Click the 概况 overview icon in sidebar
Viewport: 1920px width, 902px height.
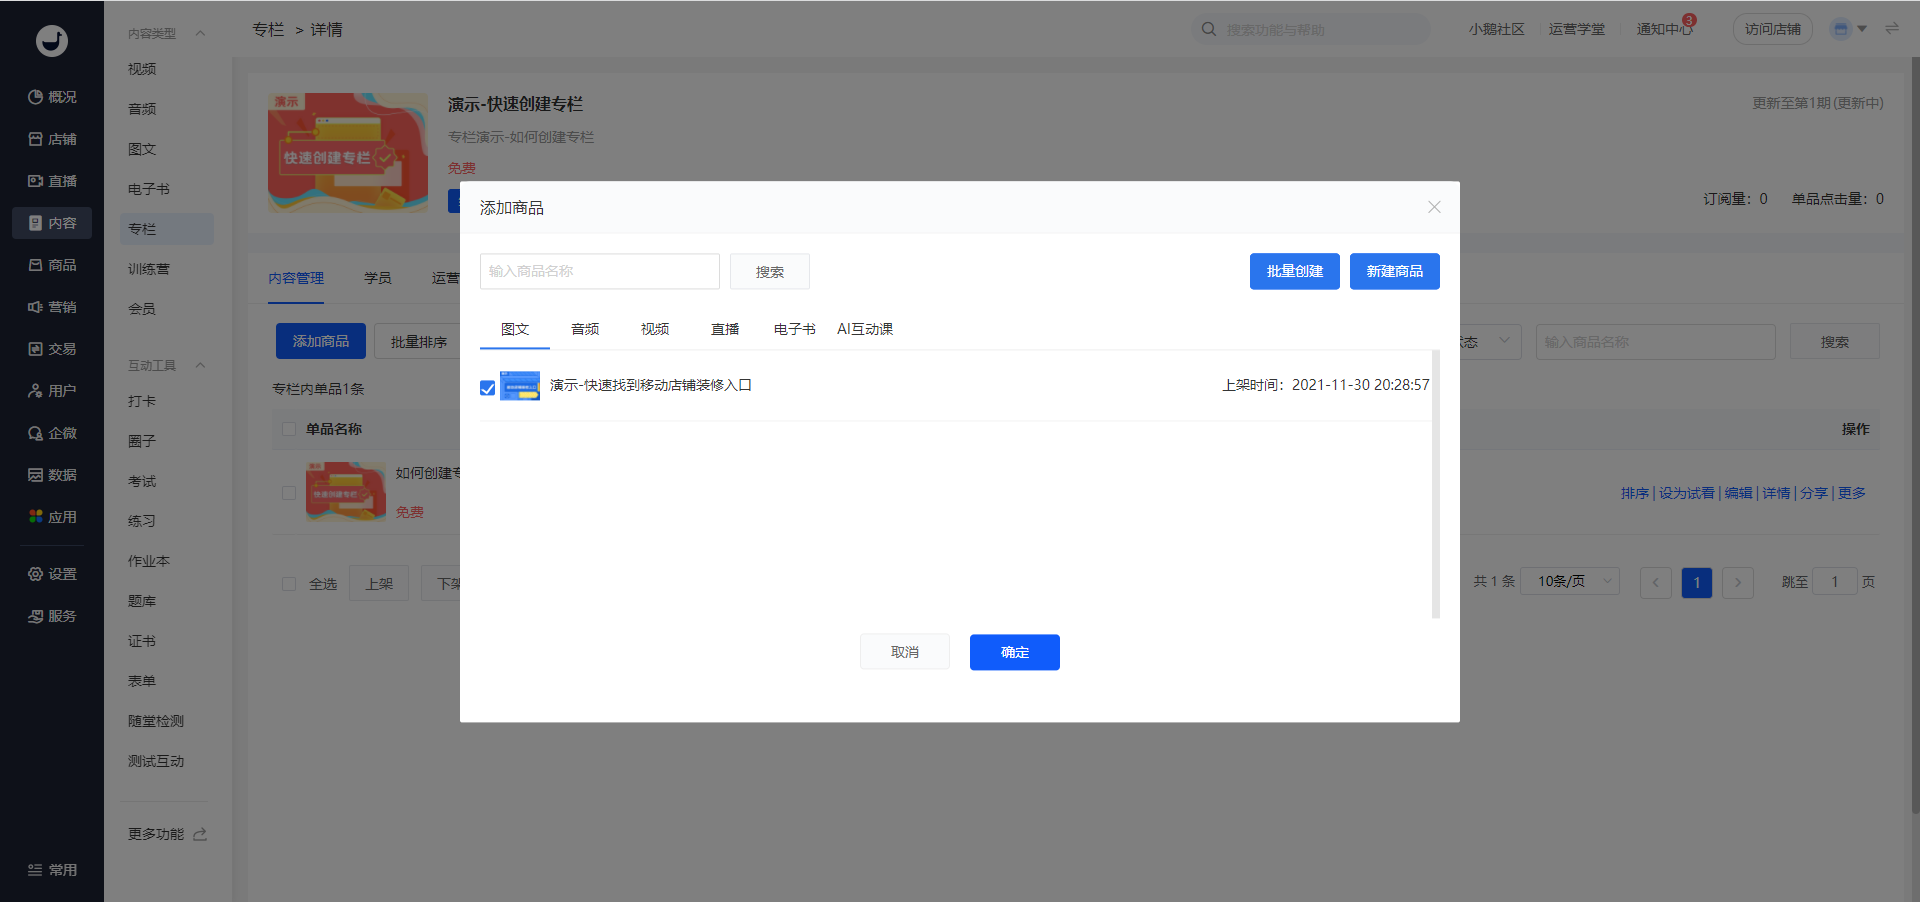[x=36, y=97]
